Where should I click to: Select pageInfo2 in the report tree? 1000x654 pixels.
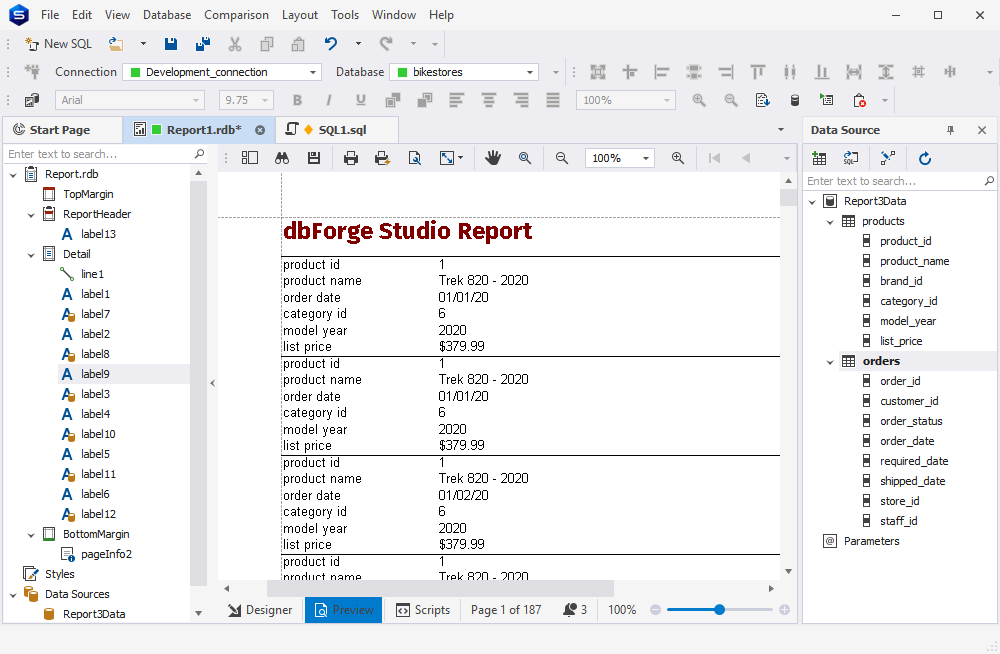click(107, 554)
